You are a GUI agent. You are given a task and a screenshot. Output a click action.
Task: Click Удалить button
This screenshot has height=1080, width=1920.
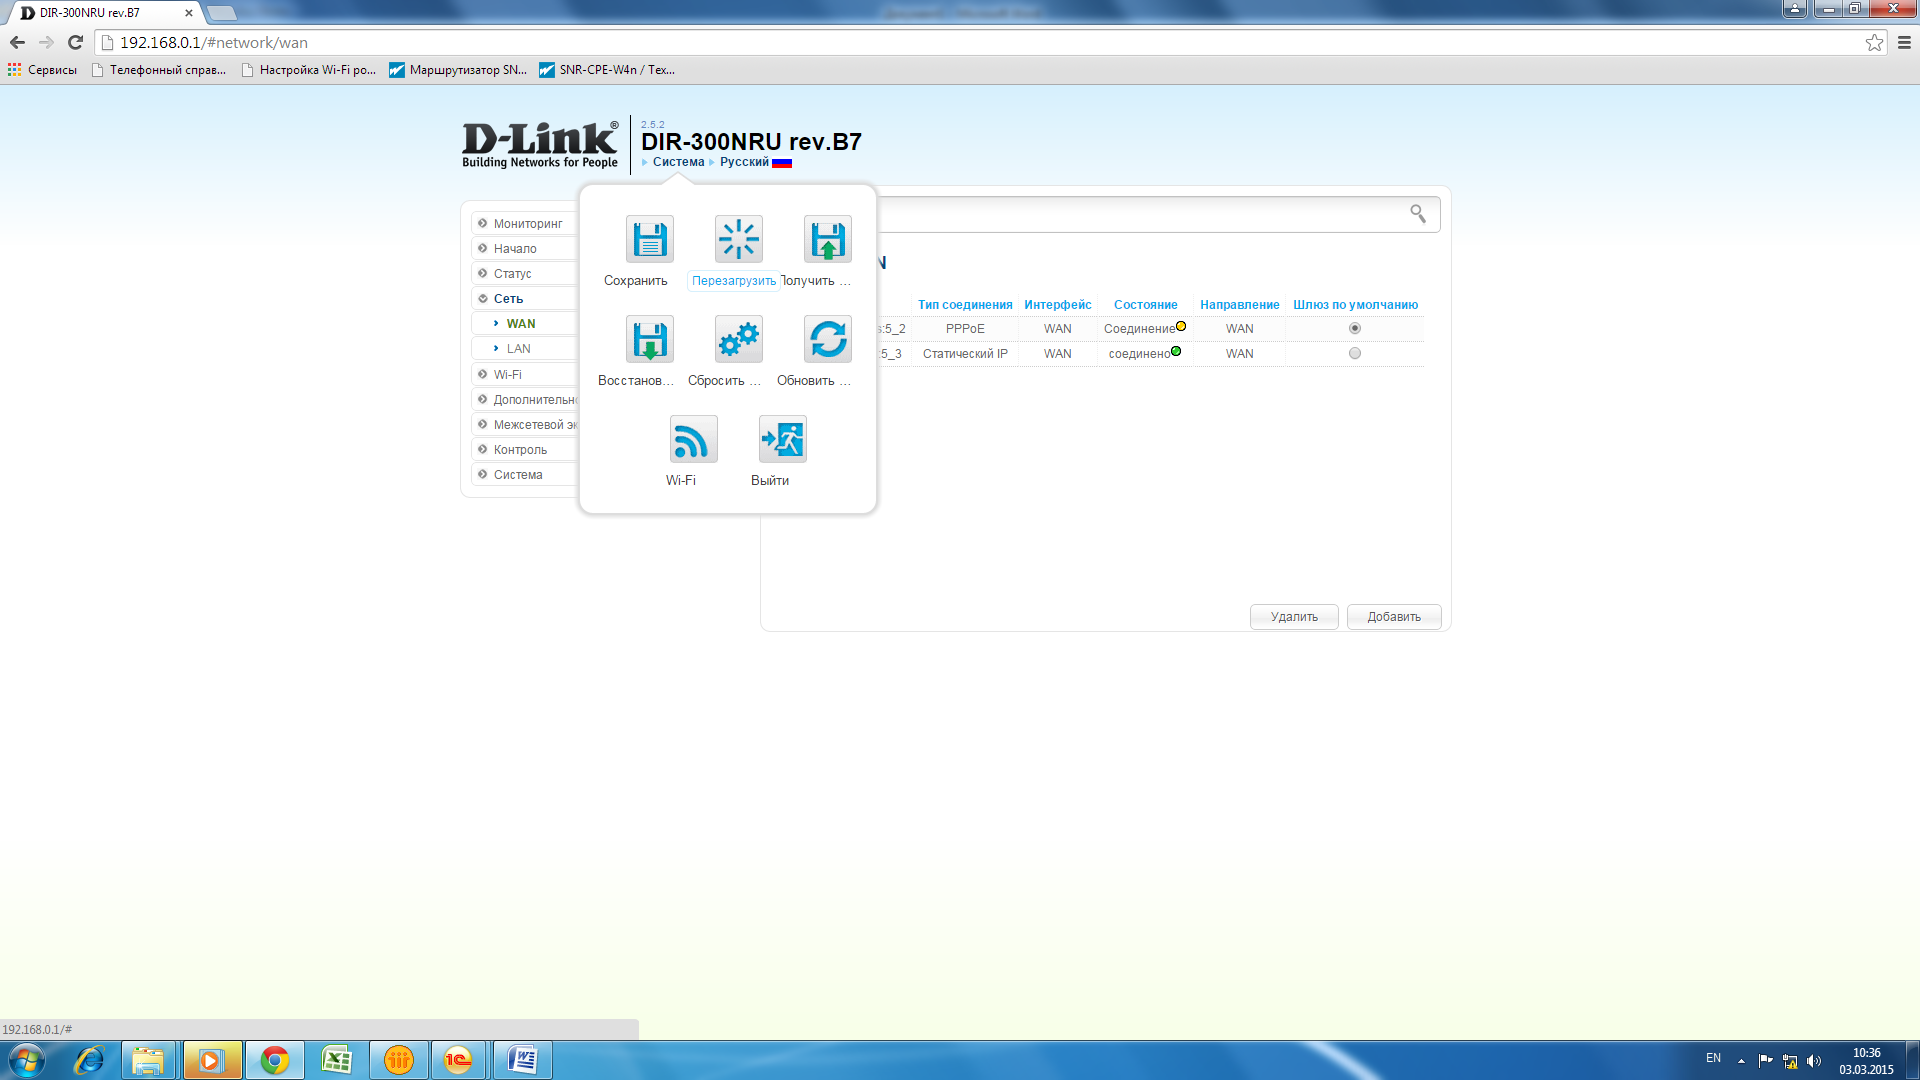click(1293, 616)
